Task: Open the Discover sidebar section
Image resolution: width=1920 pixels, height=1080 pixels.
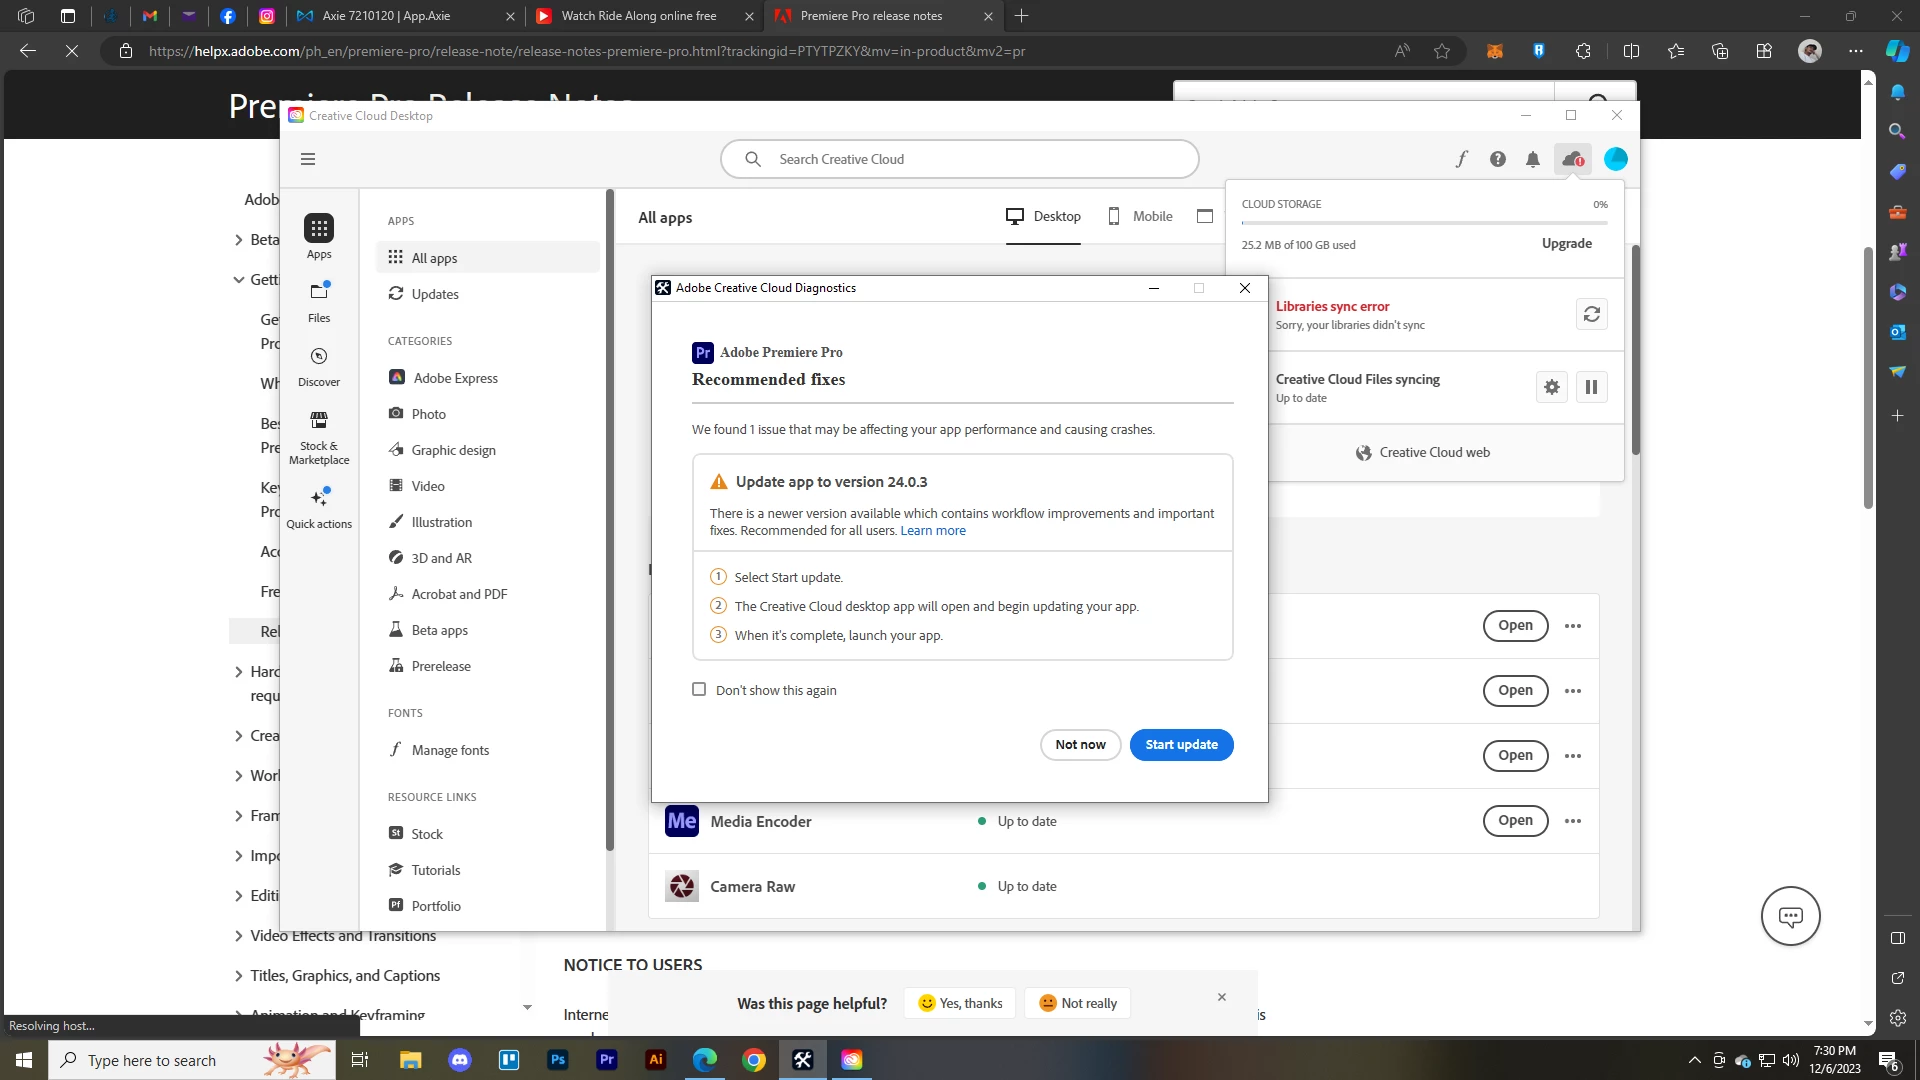Action: tap(319, 366)
